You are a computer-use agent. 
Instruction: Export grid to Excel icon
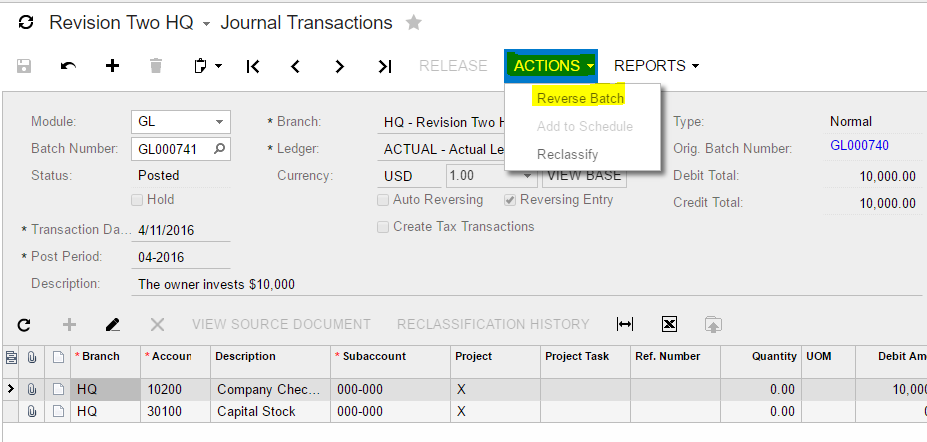click(x=669, y=324)
